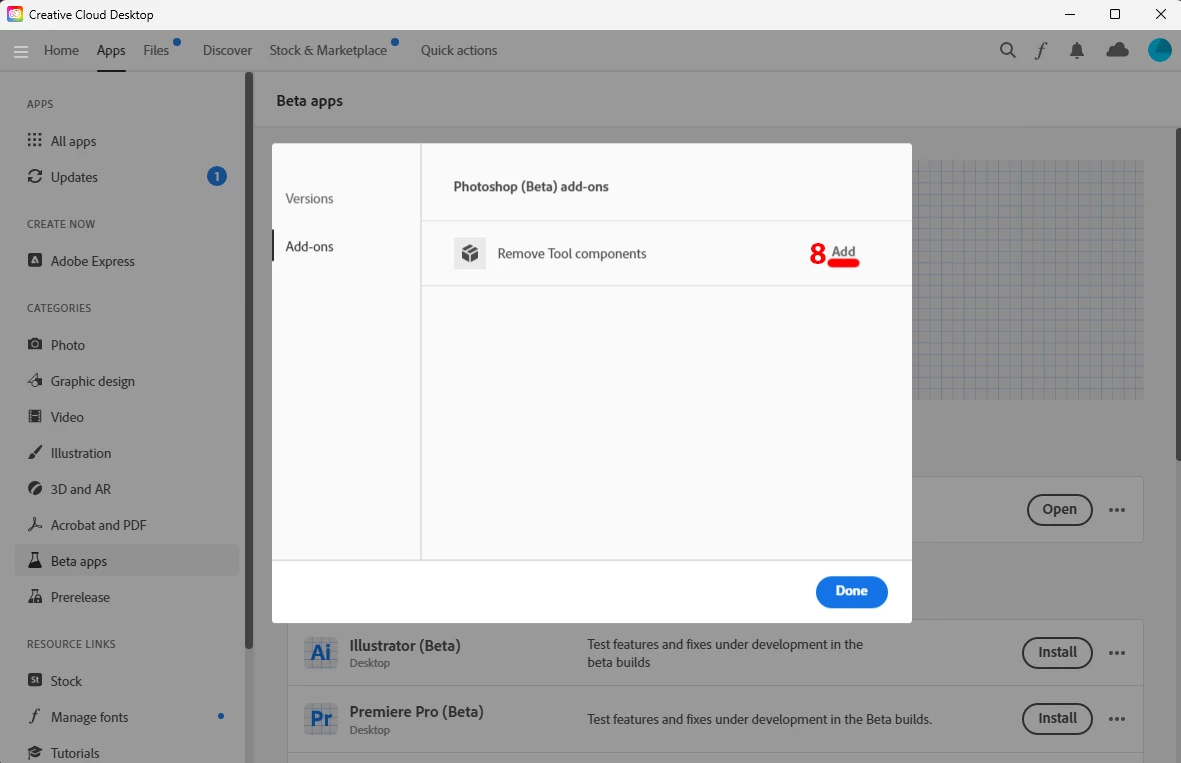
Task: Click the Illustrator beta builds description text
Action: click(725, 653)
